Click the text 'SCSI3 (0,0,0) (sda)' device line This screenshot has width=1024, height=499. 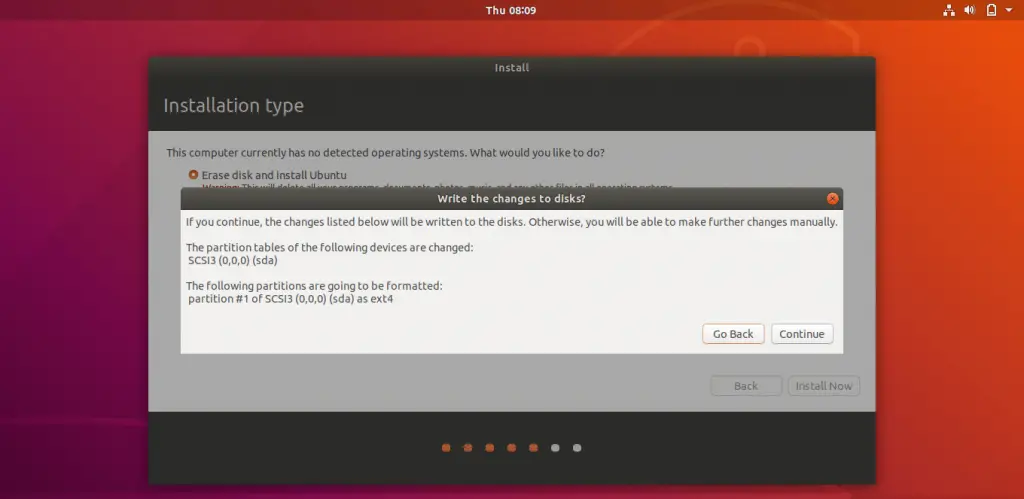233,261
